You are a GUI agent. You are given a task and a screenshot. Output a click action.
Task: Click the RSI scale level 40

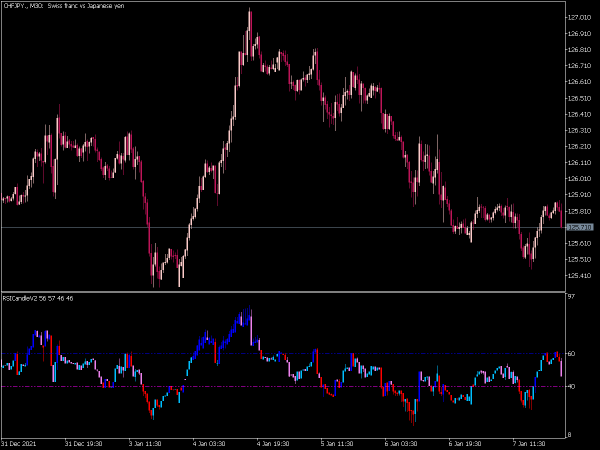[571, 386]
